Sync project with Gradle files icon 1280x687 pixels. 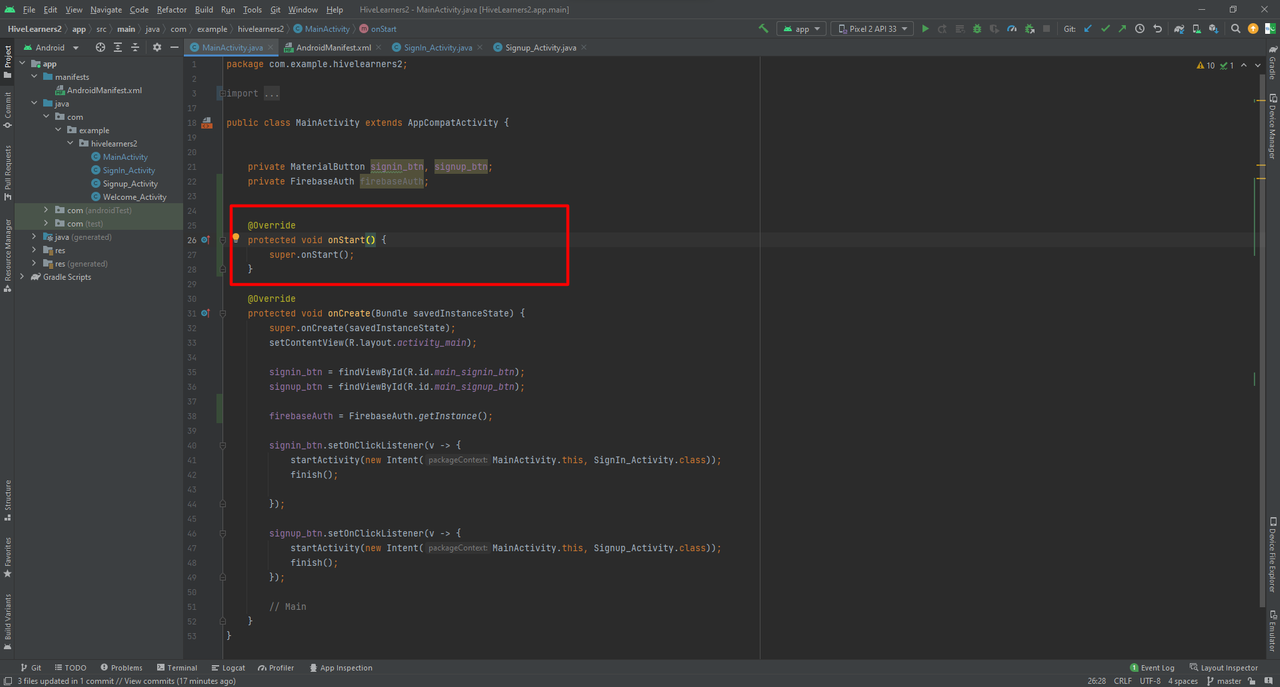pyautogui.click(x=1179, y=29)
